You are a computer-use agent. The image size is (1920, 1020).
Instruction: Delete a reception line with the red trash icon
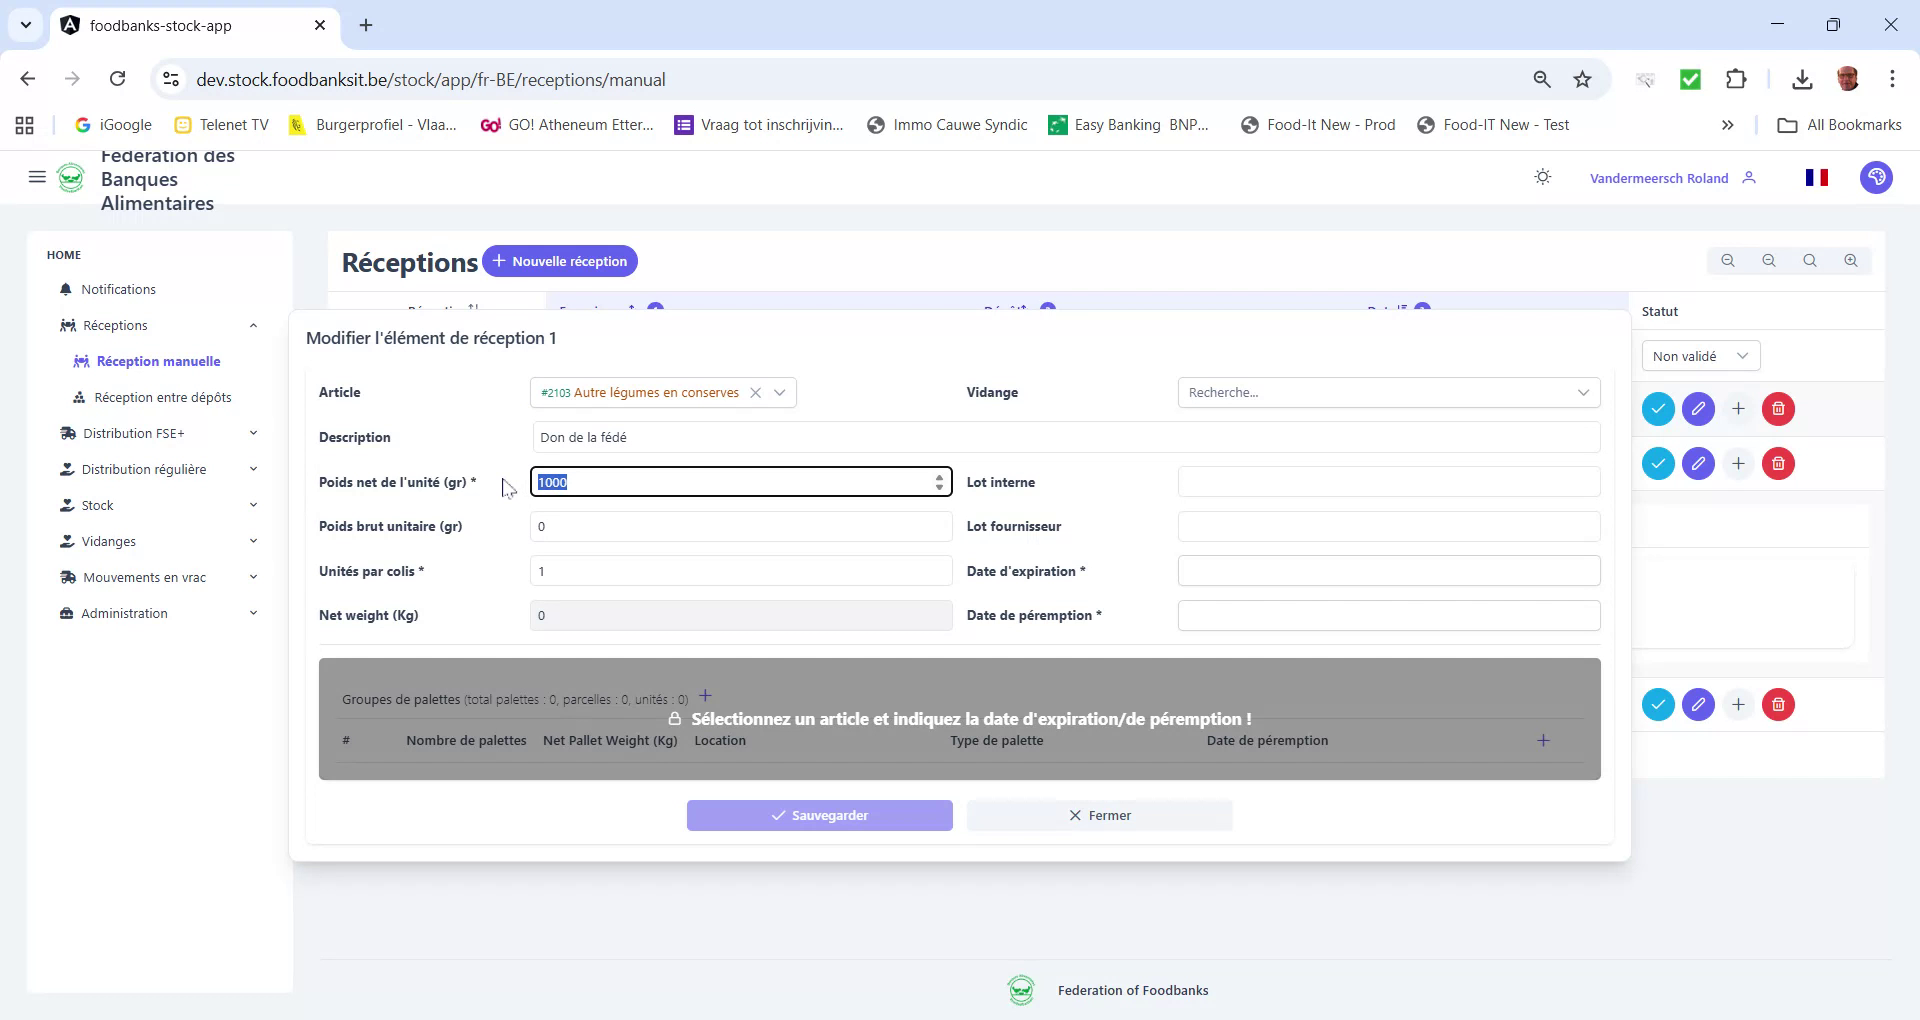click(x=1778, y=409)
